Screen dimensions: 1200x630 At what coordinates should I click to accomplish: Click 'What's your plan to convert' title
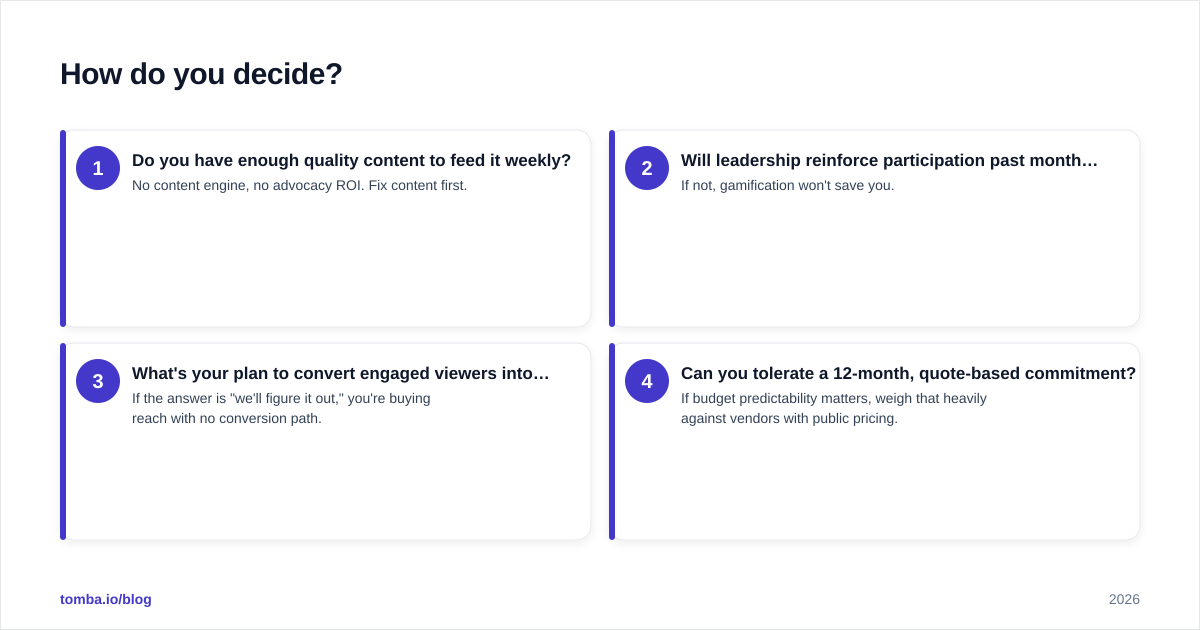[341, 373]
